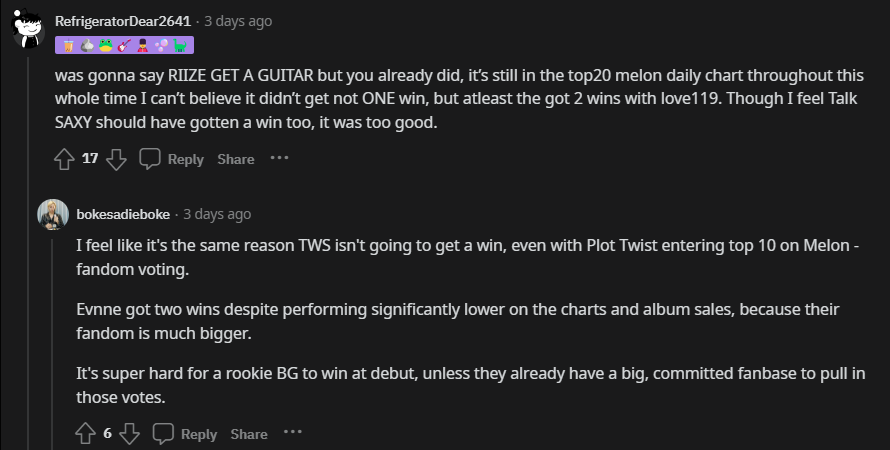Click the speech bubble under RefrigeratorDear2641's comment
890x450 pixels.
click(x=150, y=159)
